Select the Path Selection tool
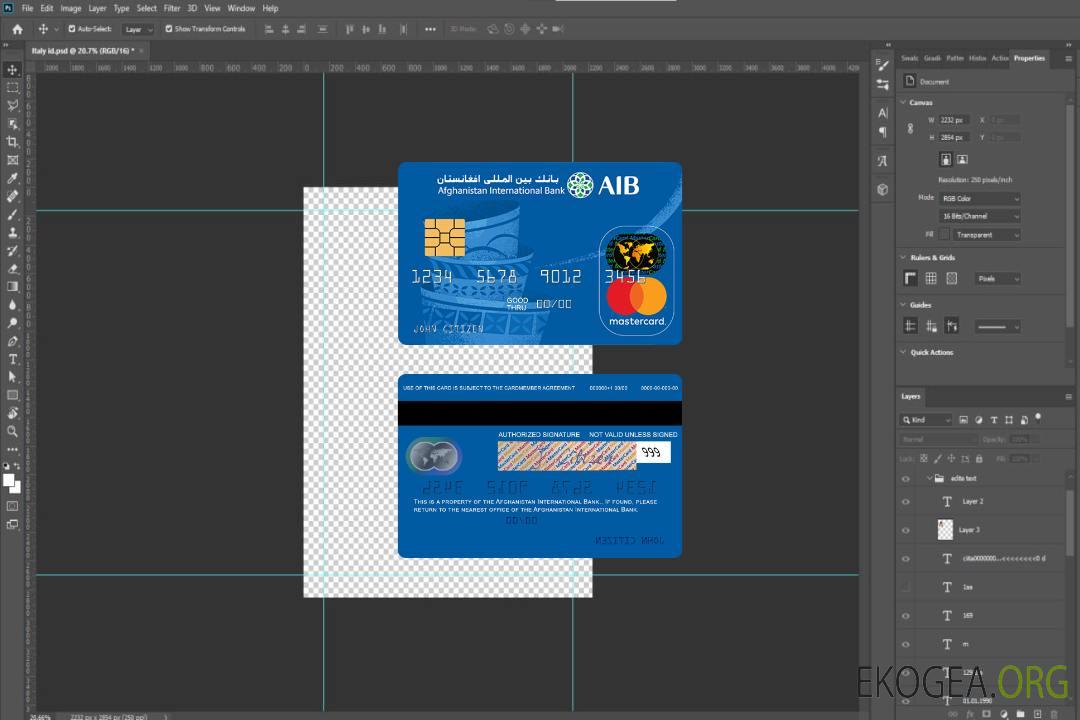Screen dimensions: 1080x720 [12, 377]
